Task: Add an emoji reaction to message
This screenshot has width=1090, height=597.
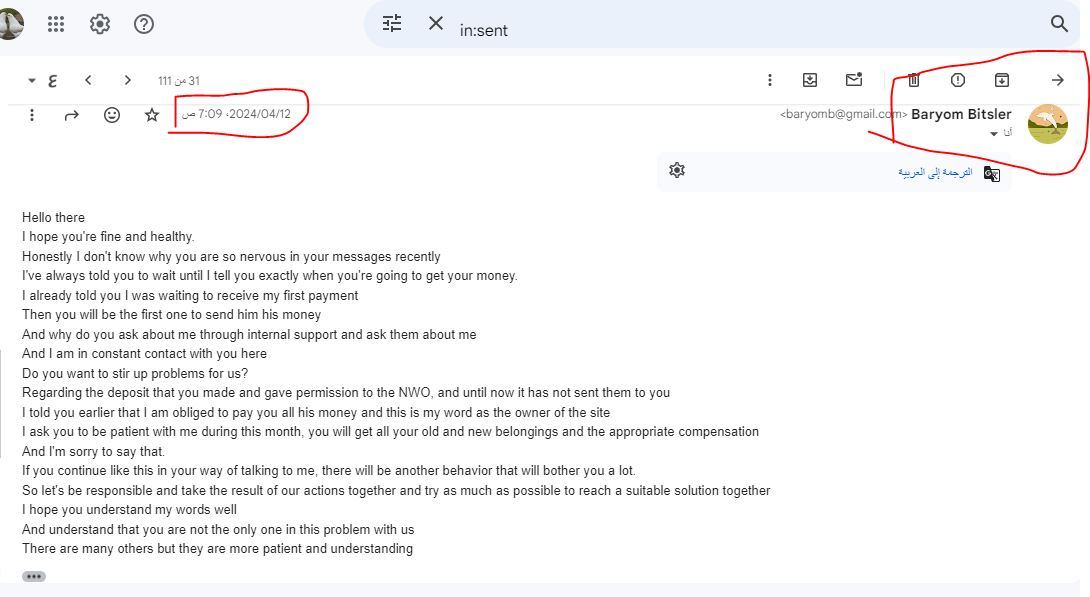Action: click(112, 115)
